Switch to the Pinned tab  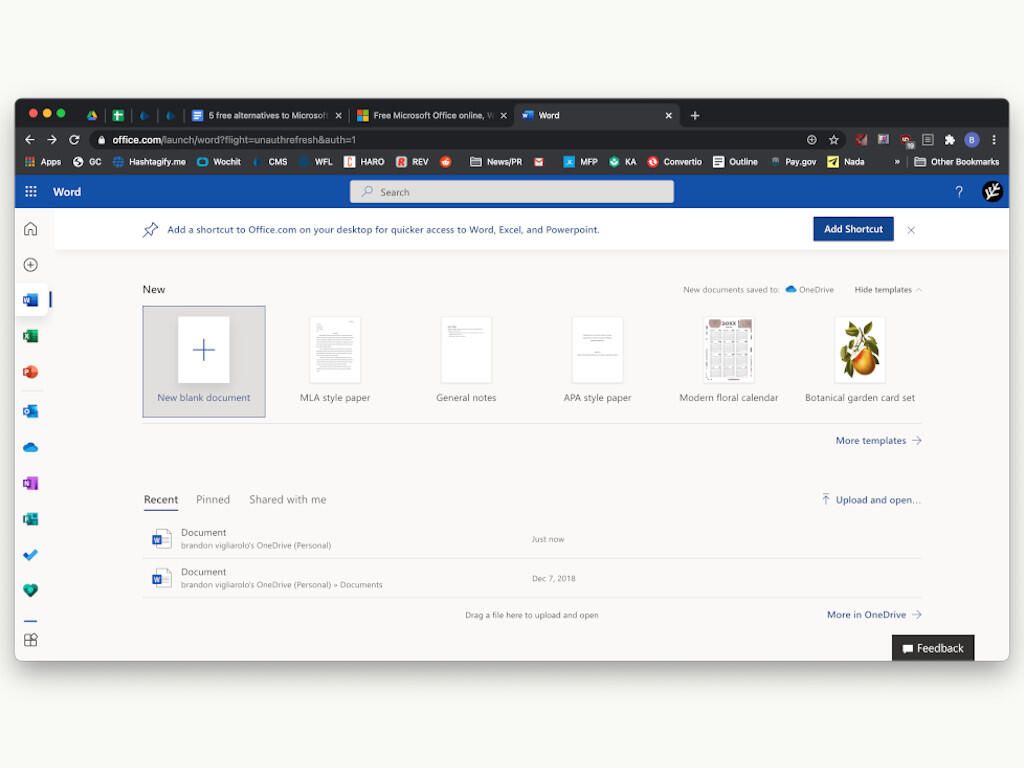click(x=213, y=500)
